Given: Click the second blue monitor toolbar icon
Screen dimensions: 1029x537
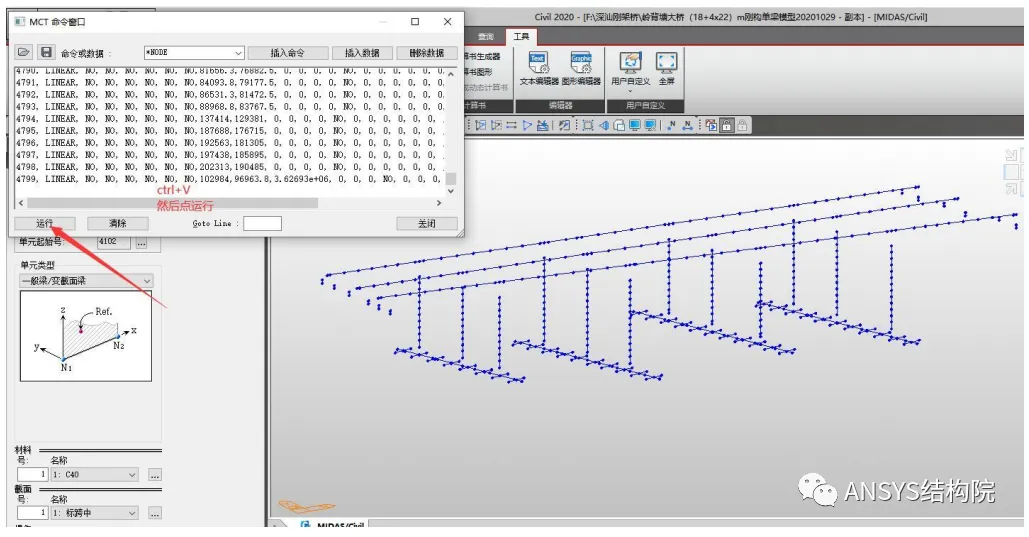Looking at the screenshot, I should point(650,125).
